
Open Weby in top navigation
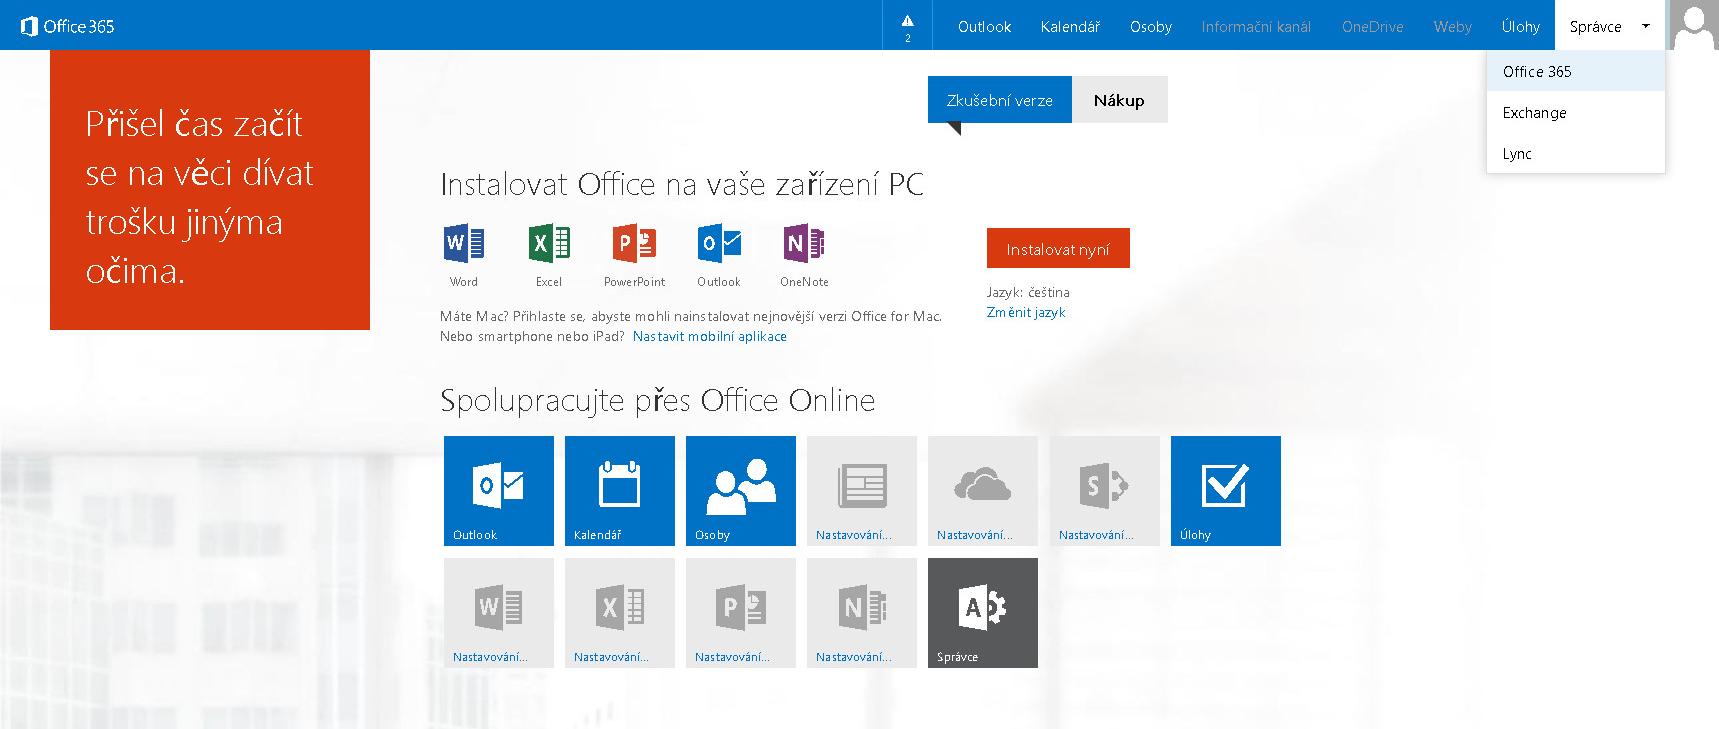click(x=1453, y=27)
